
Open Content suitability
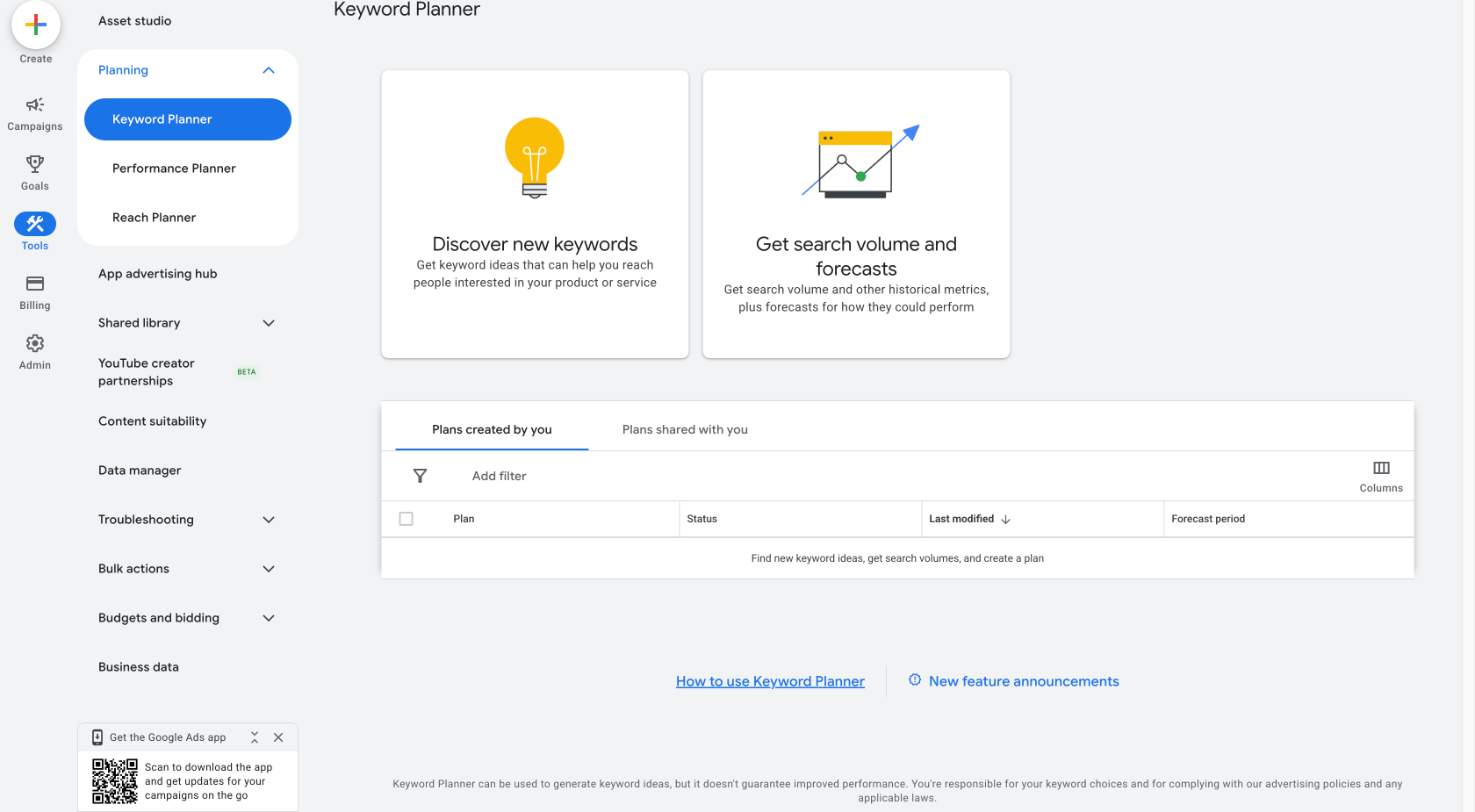152,421
